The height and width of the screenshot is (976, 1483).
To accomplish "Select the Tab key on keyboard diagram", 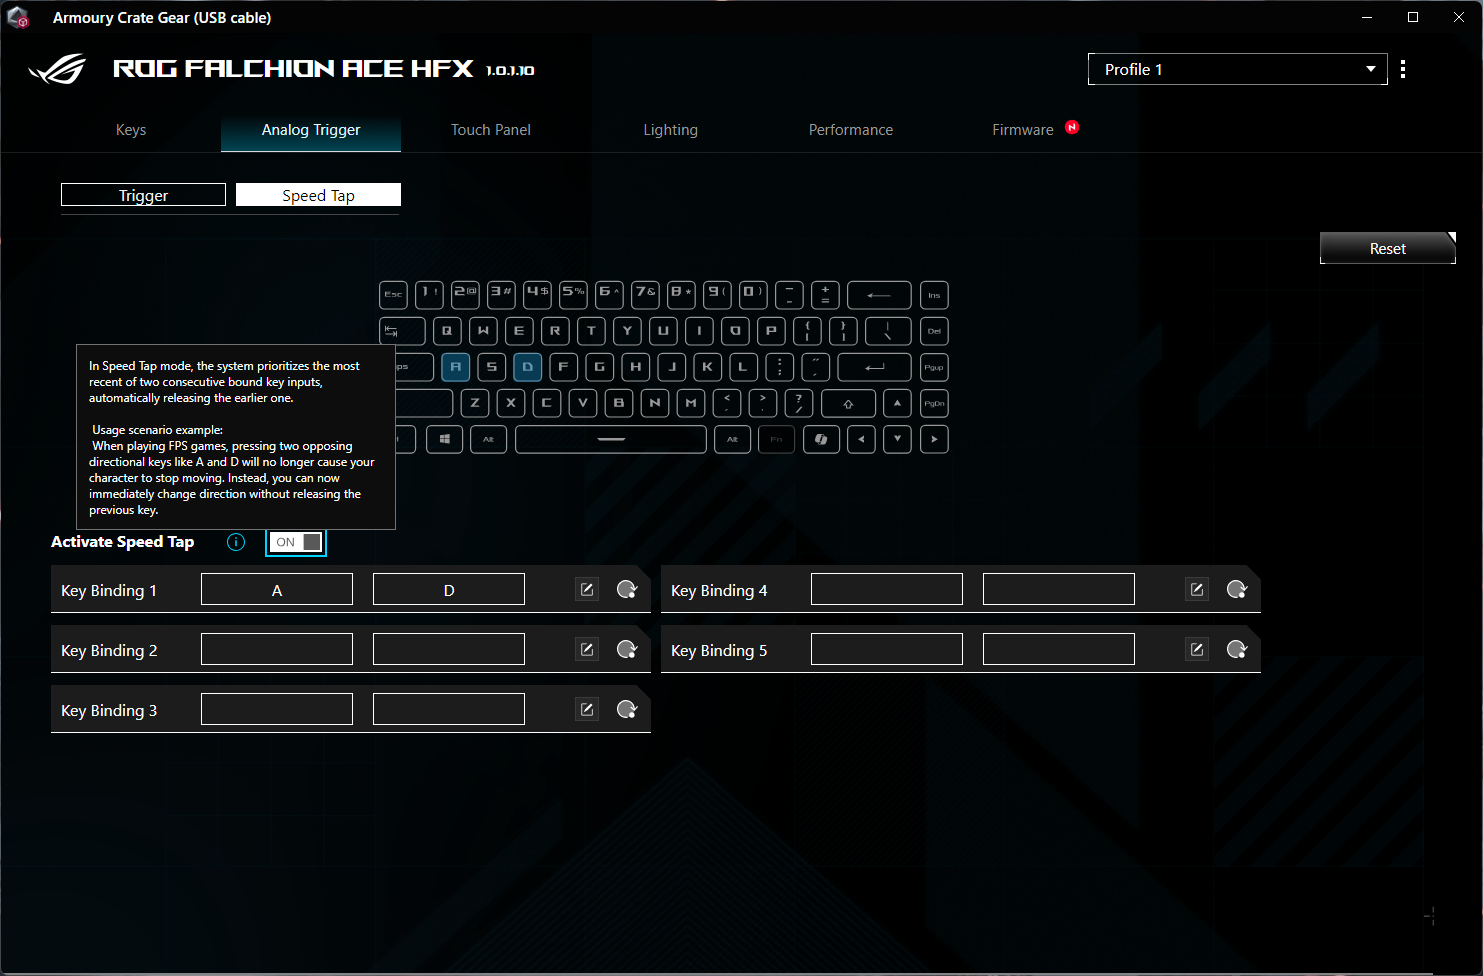I will (403, 331).
